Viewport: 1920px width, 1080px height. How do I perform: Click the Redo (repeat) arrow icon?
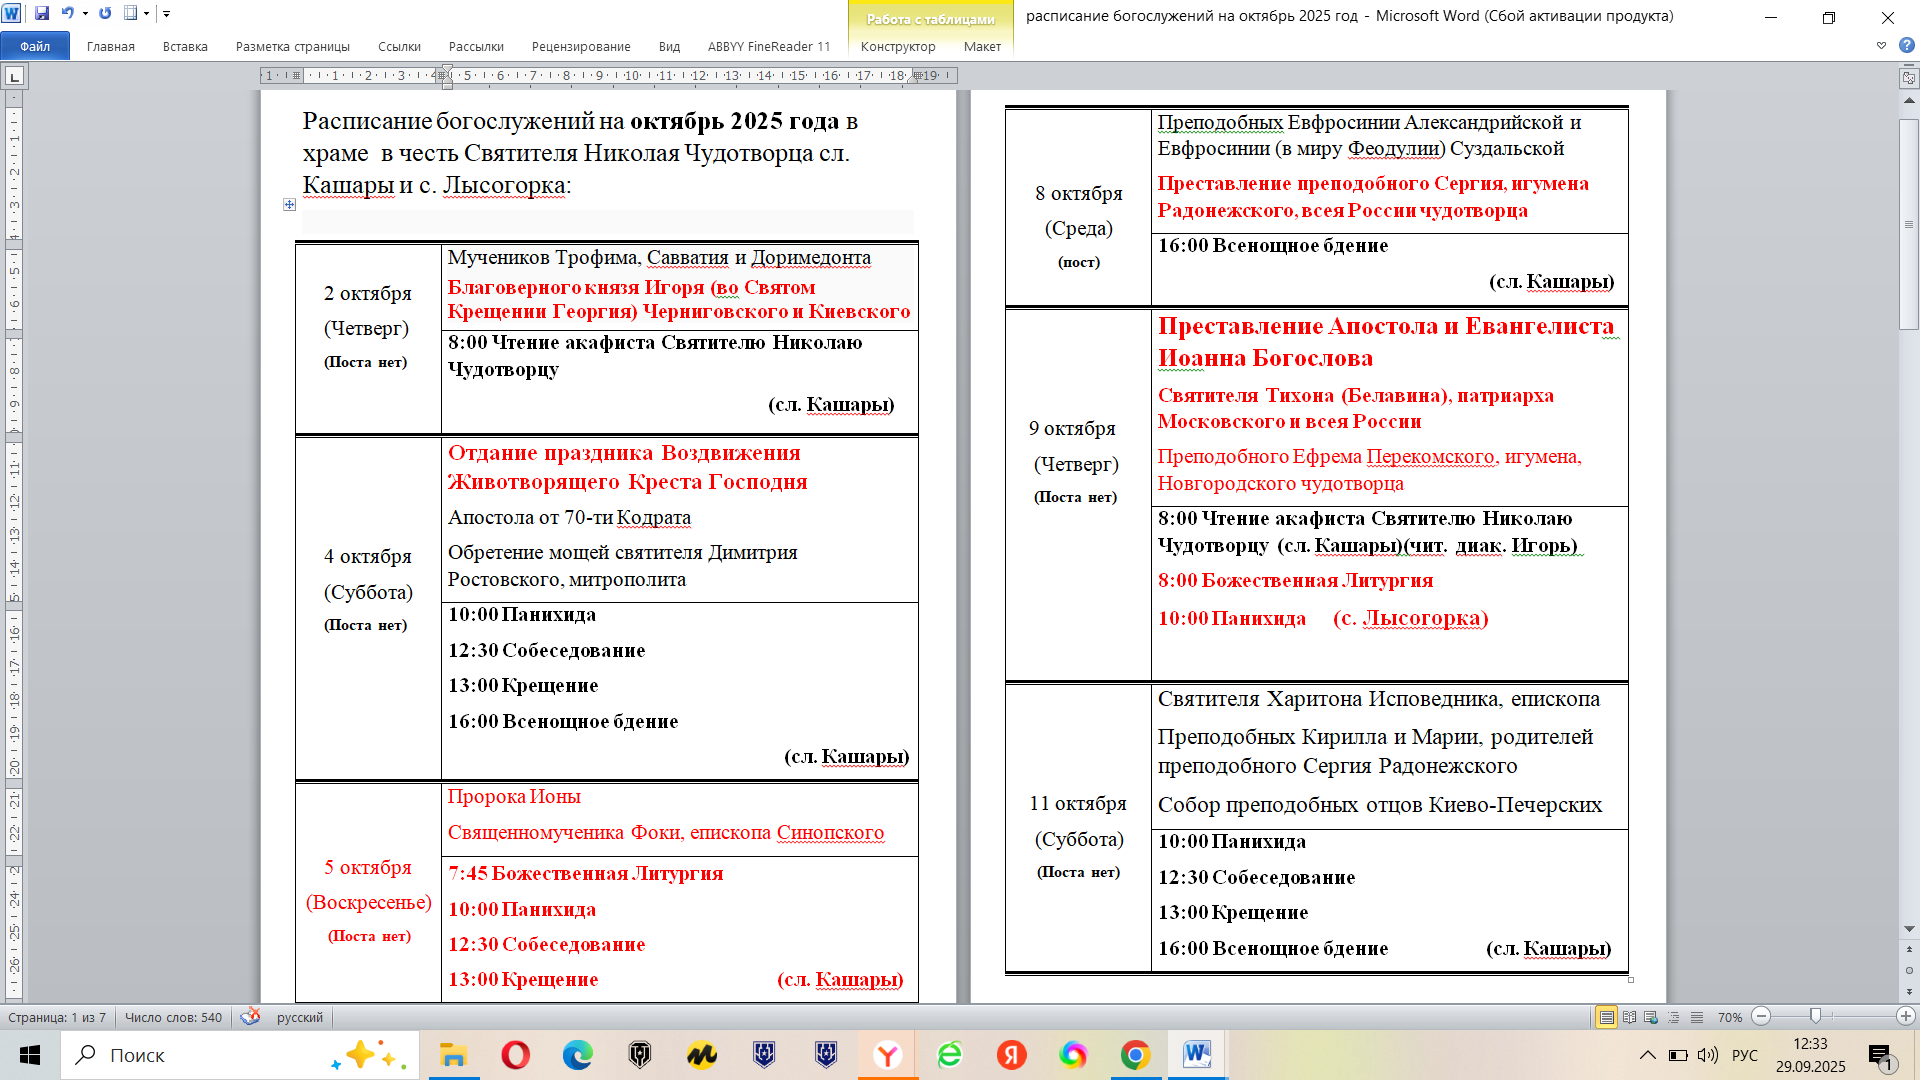coord(105,14)
